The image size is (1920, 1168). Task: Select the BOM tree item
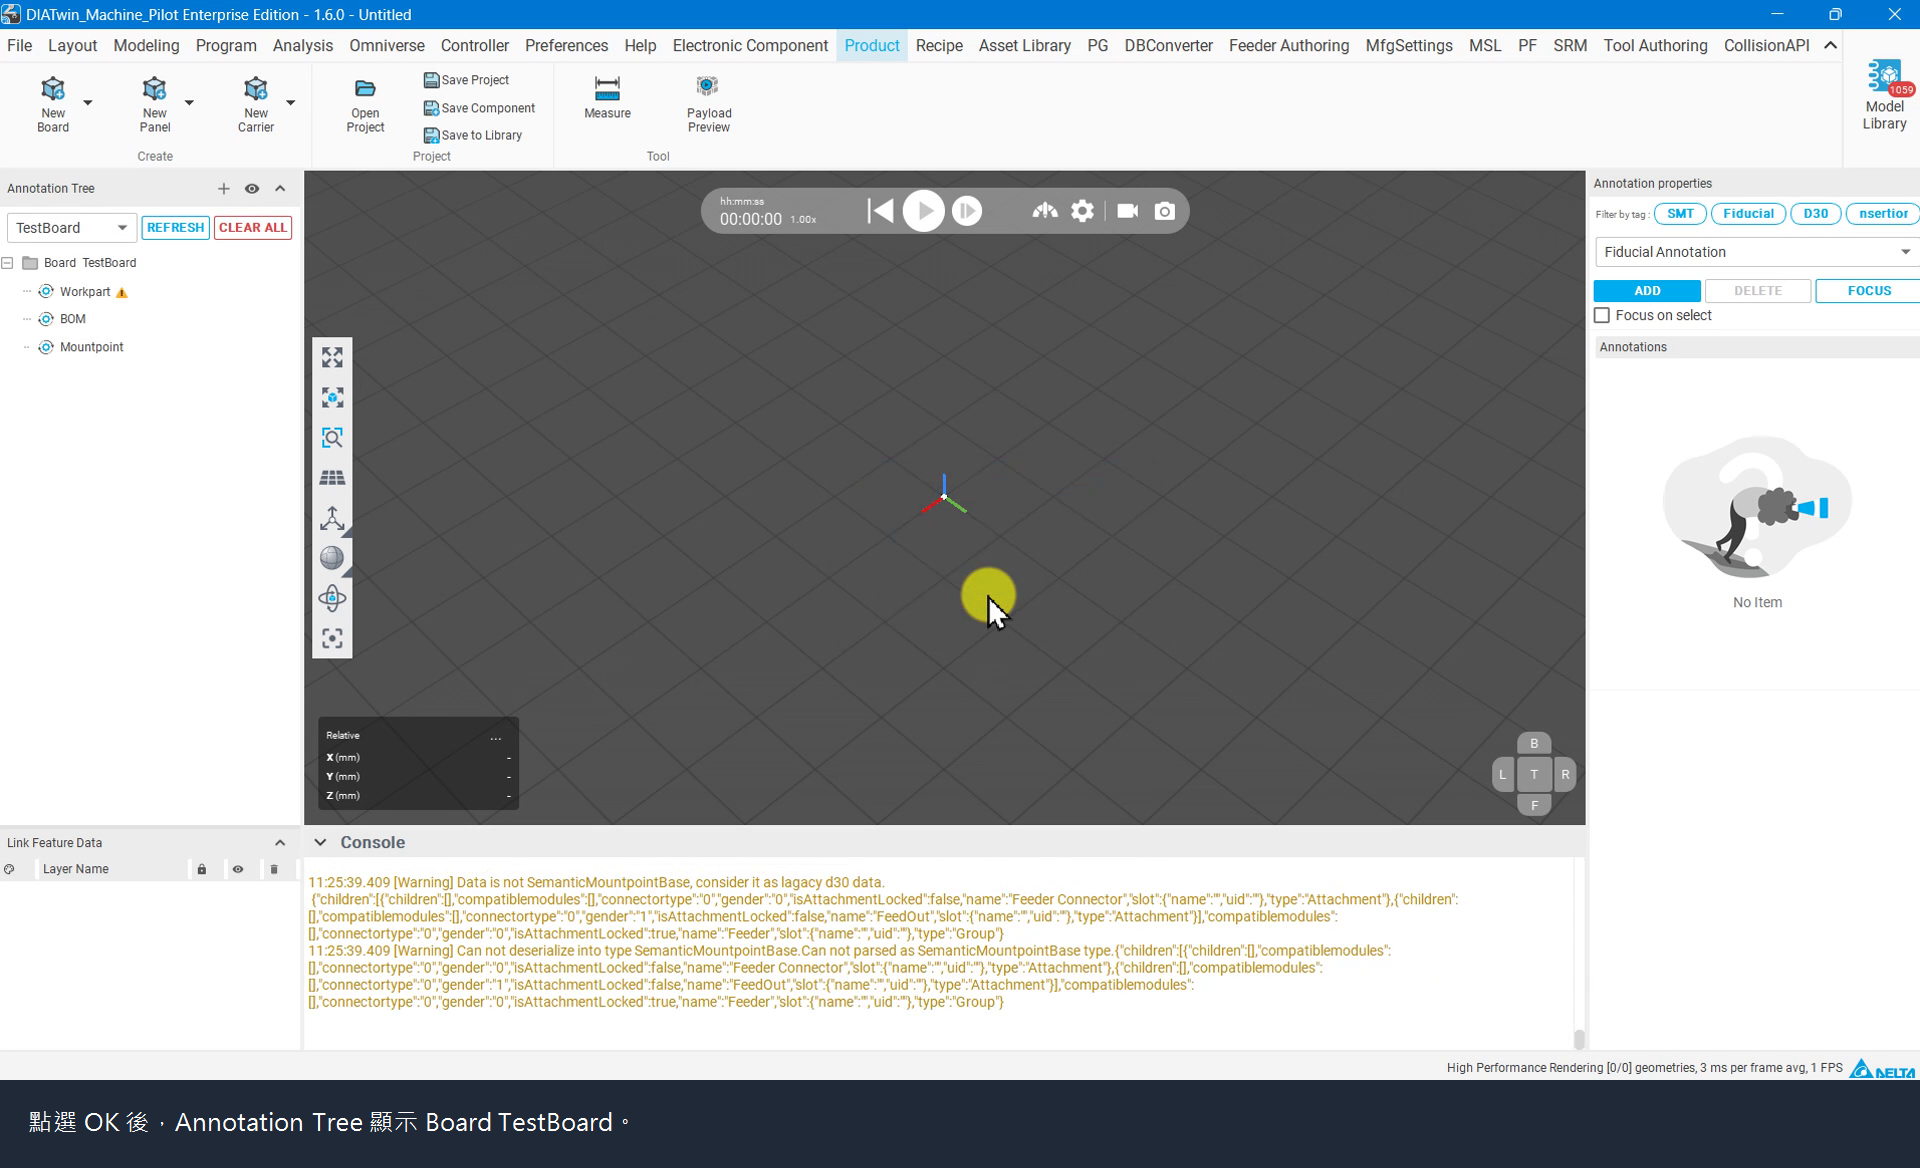click(x=72, y=319)
